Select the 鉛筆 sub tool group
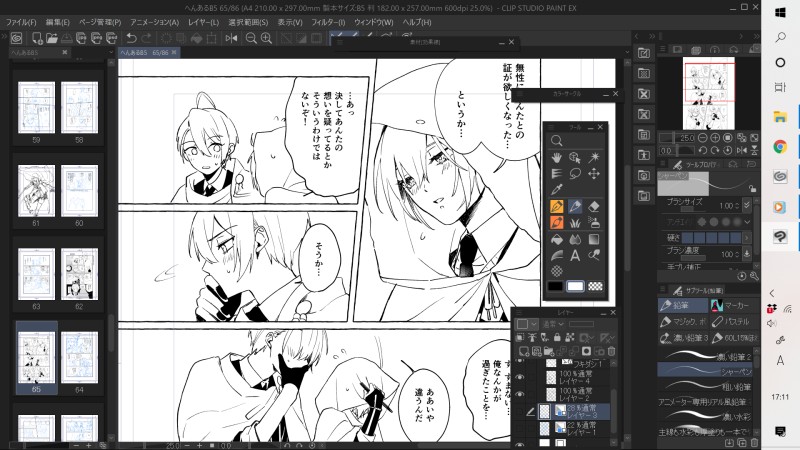The image size is (800, 450). coord(683,305)
